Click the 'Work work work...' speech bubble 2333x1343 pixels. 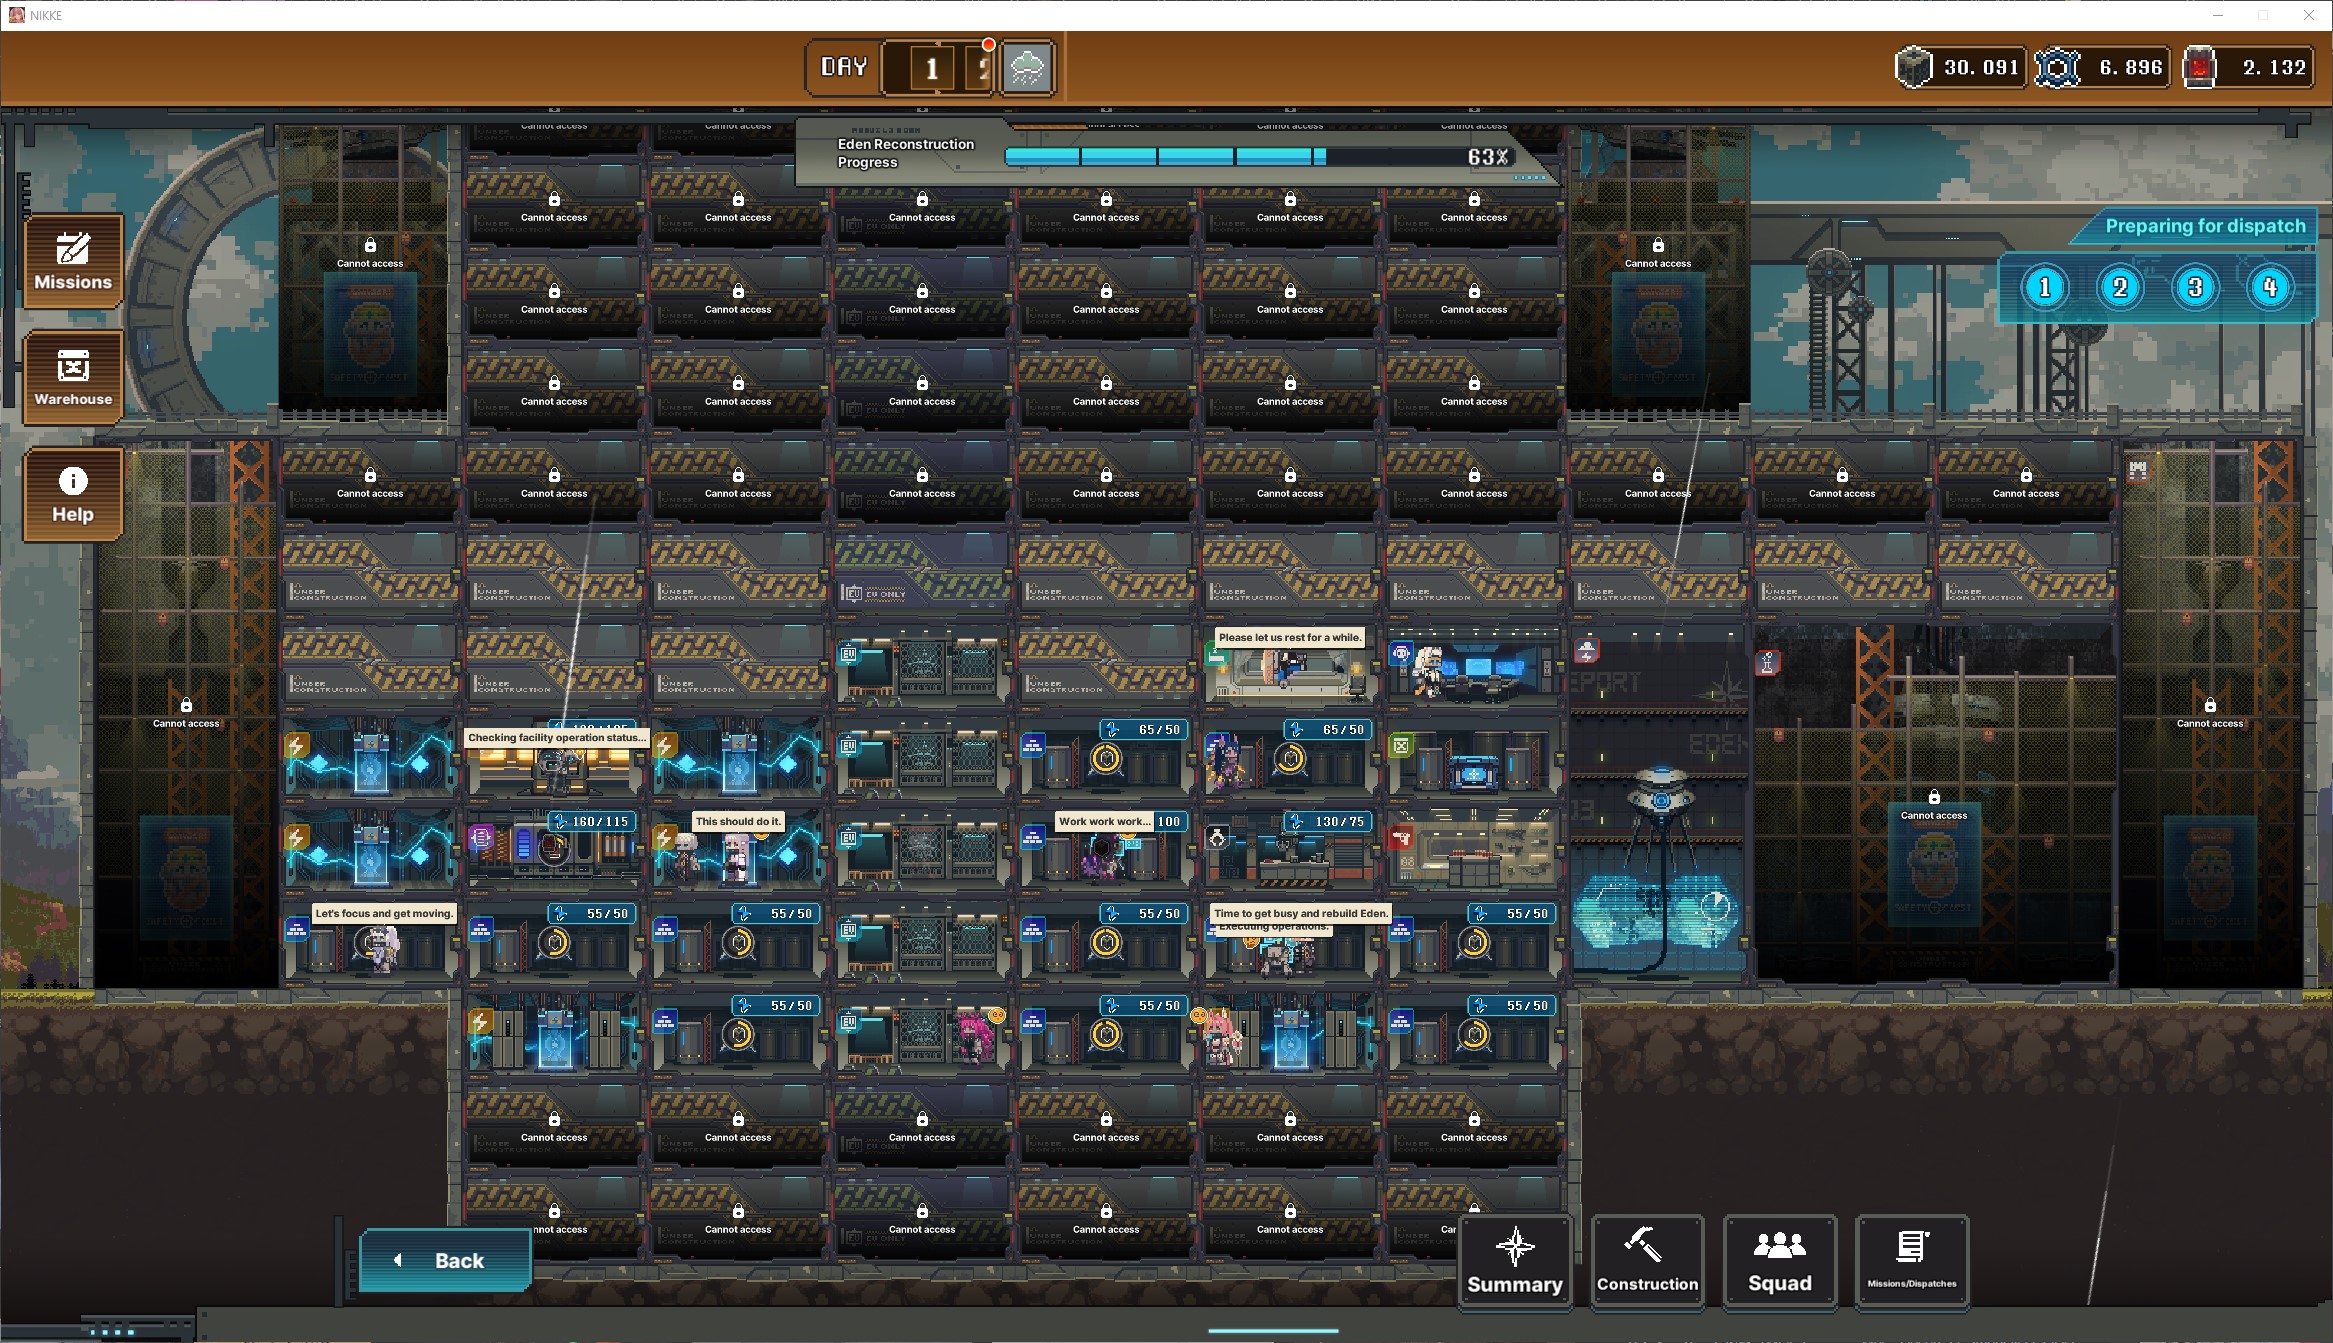tap(1104, 821)
